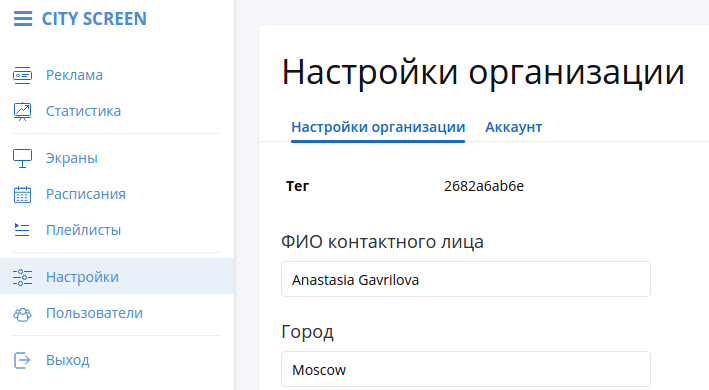Click the CITY SCREEN logo text

point(94,19)
